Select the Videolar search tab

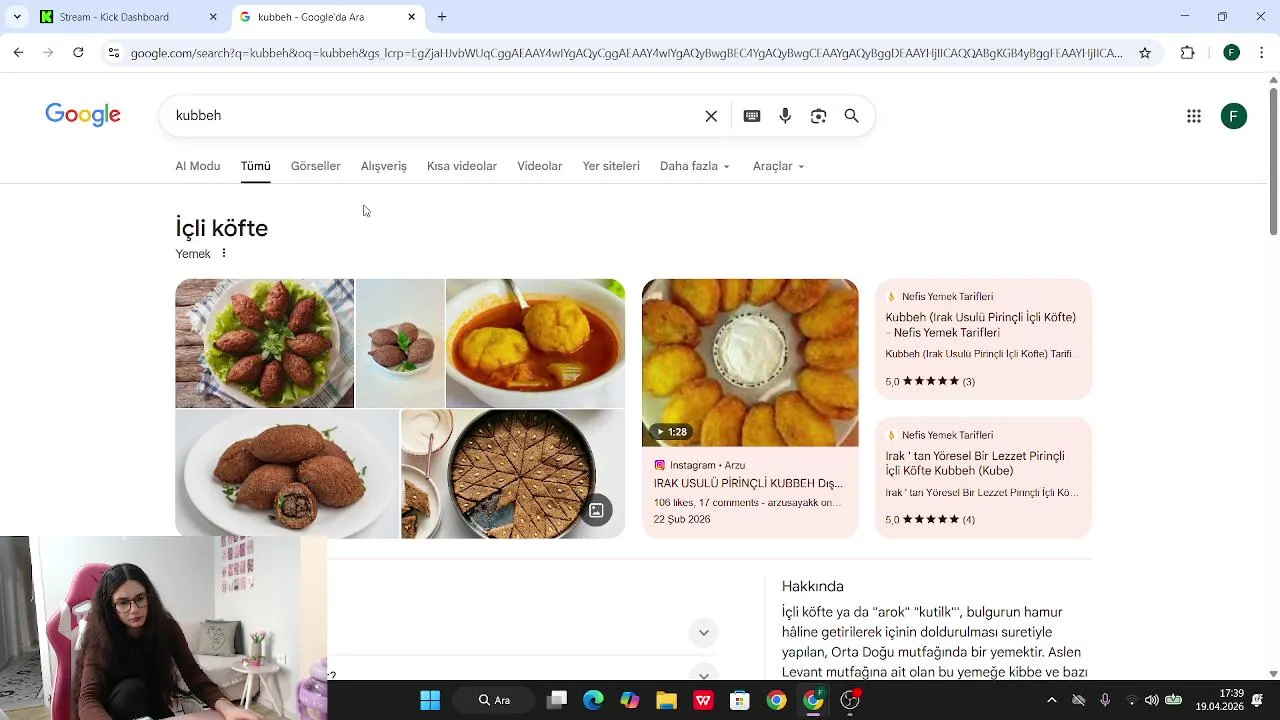click(x=539, y=166)
